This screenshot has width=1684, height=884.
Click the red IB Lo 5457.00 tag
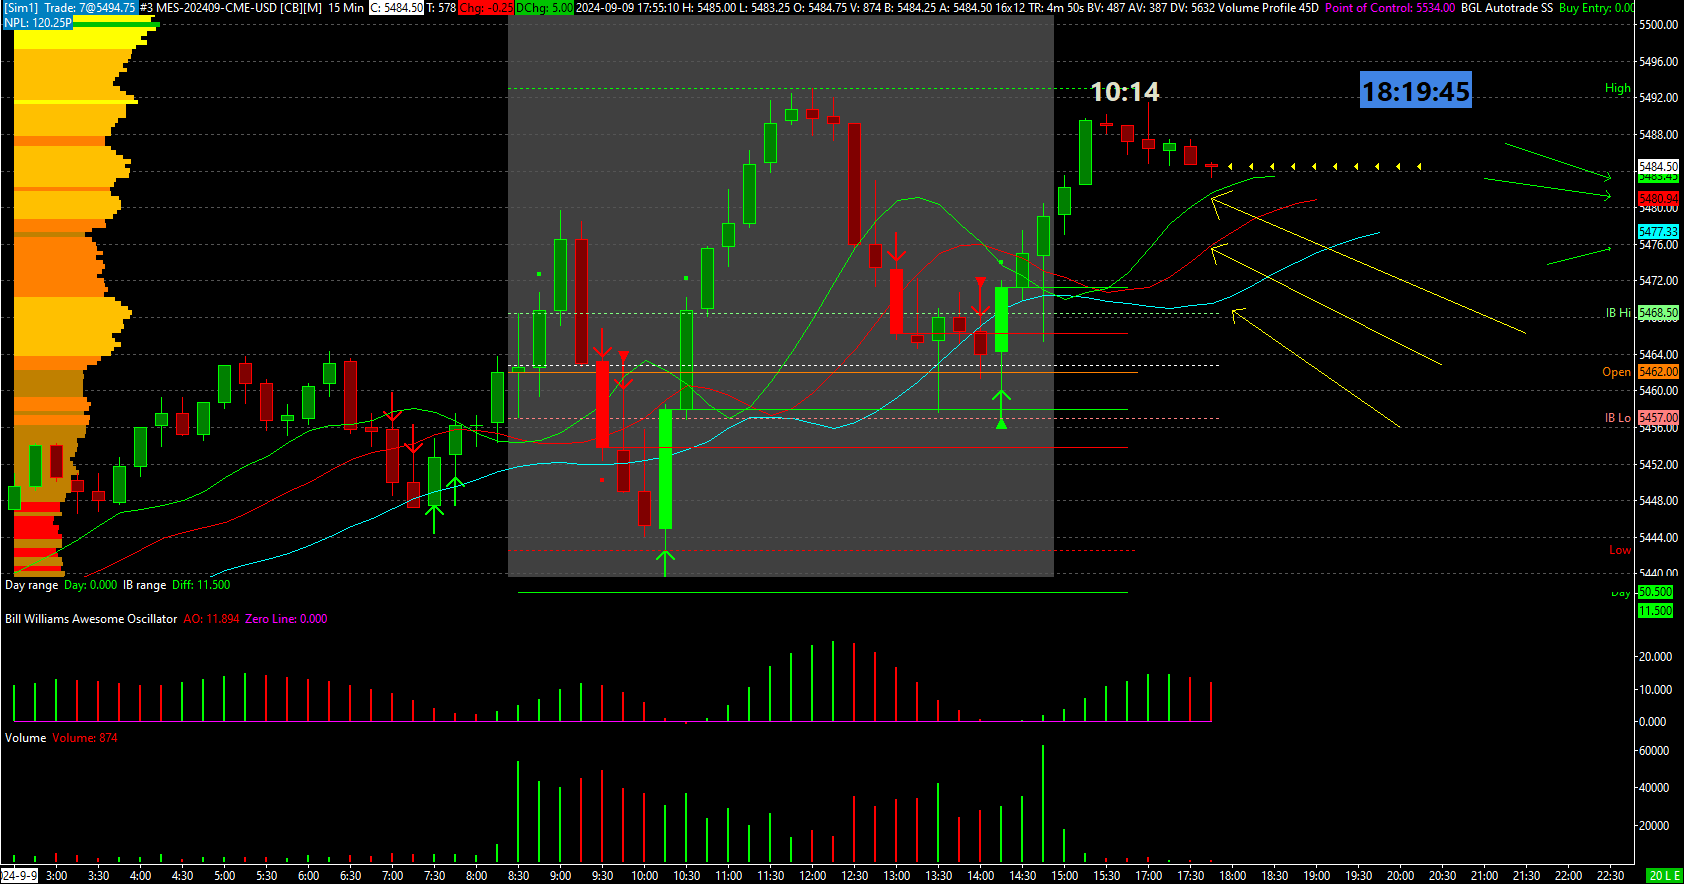click(1658, 418)
